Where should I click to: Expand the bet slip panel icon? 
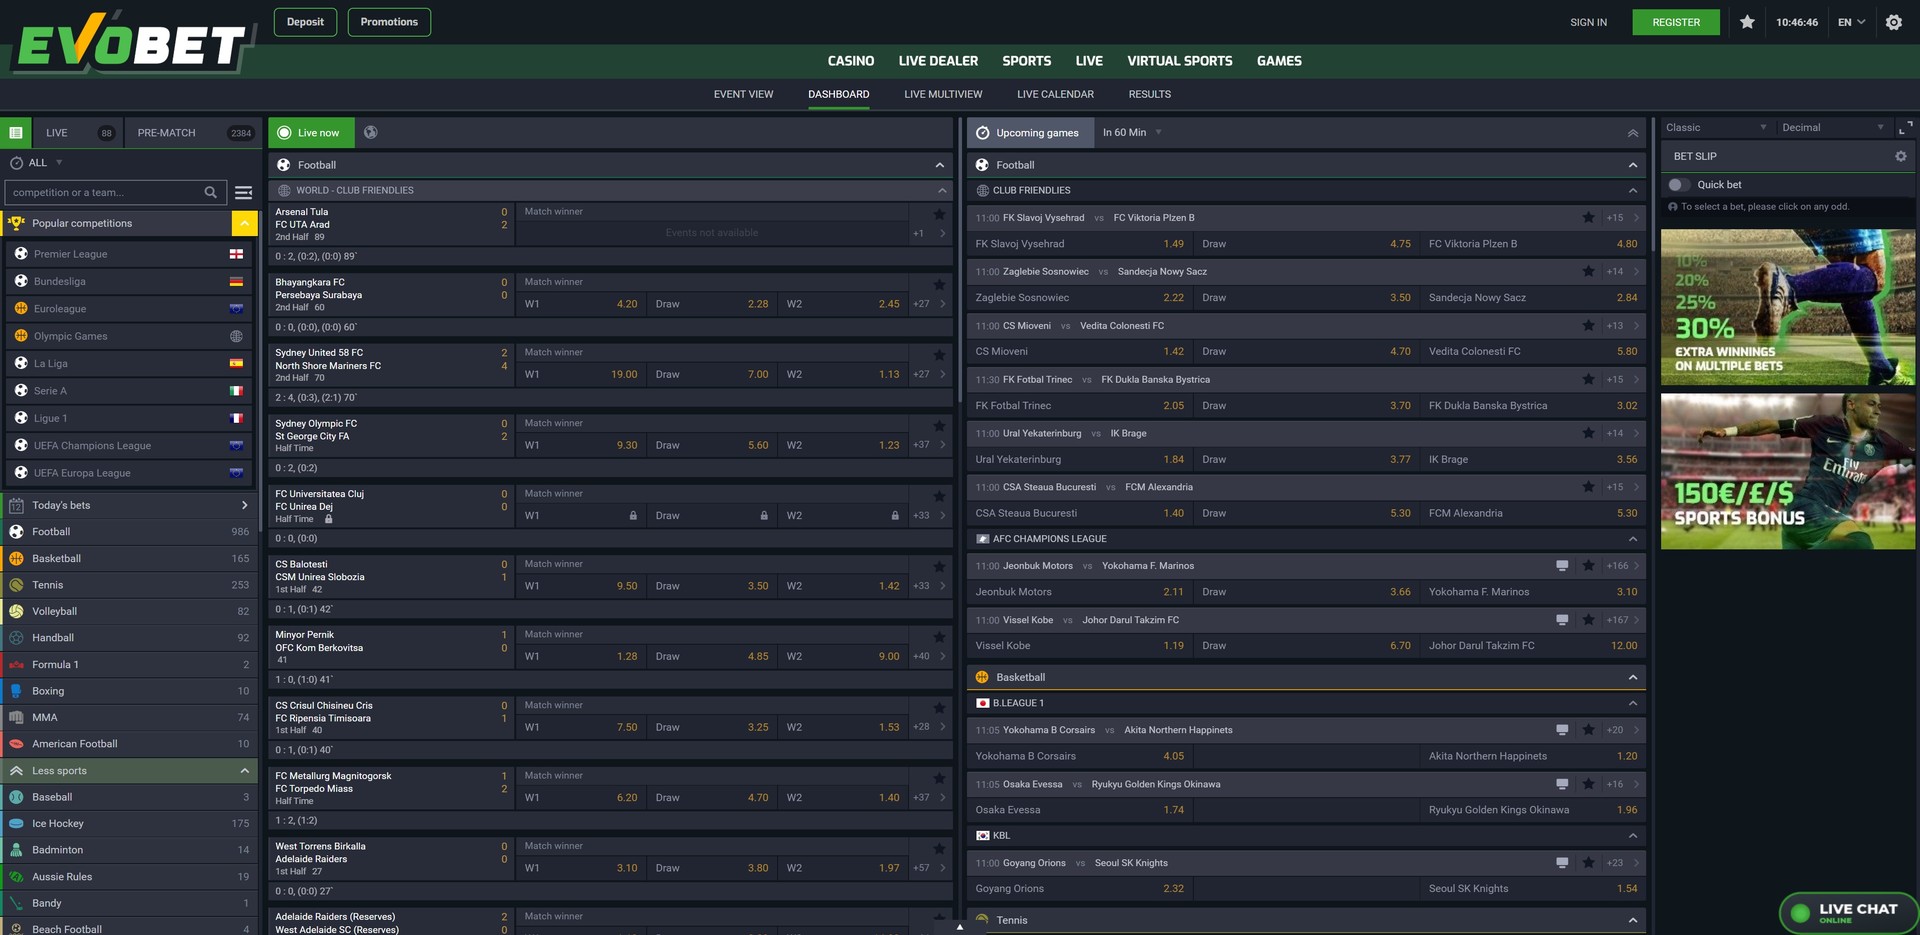(1904, 128)
